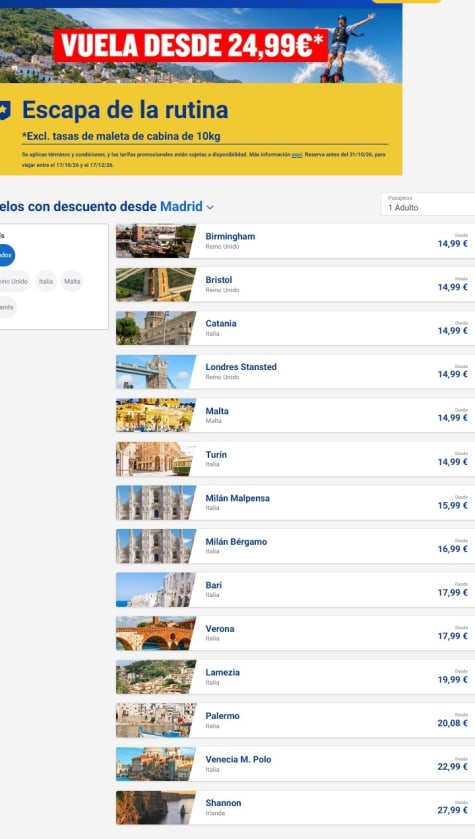Screen dimensions: 475x839
Task: Click the 14,99 € price in the Malta row
Action: point(453,418)
